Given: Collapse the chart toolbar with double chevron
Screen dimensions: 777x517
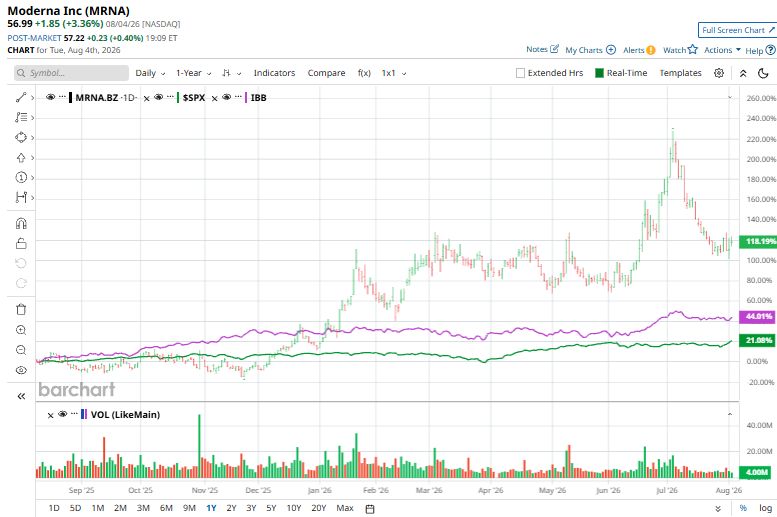Looking at the screenshot, I should pyautogui.click(x=743, y=73).
